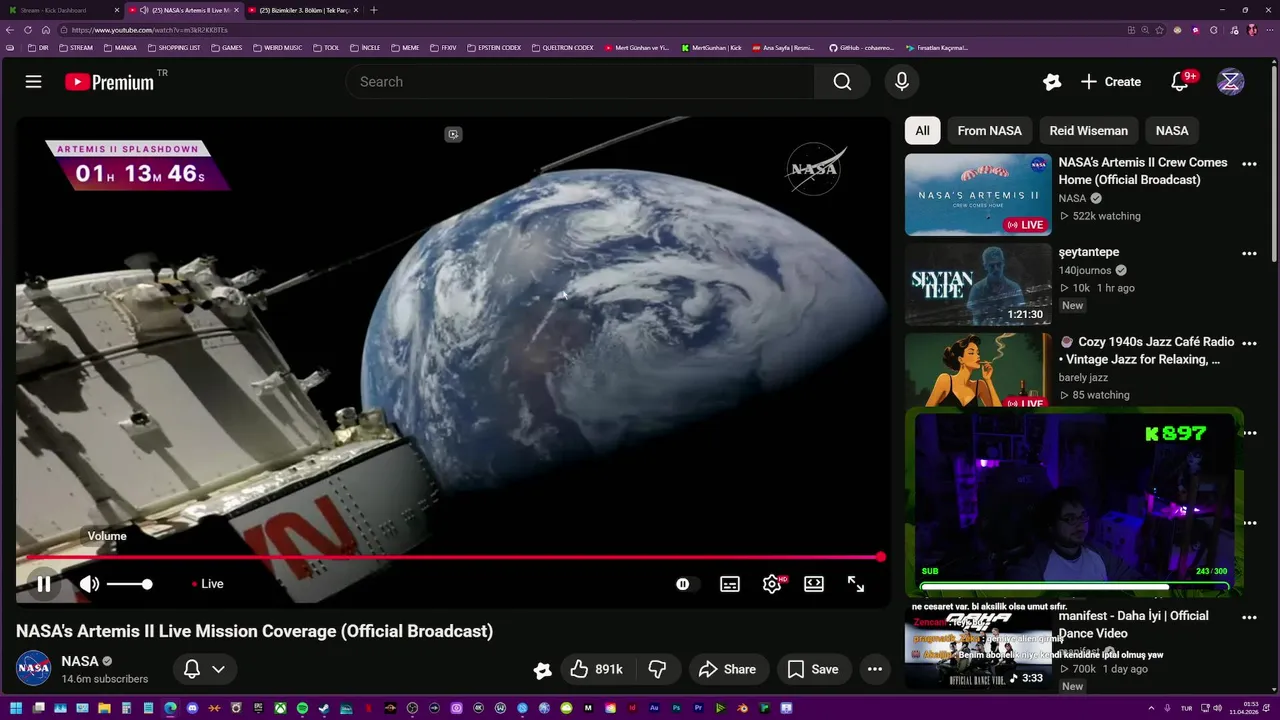This screenshot has height=720, width=1280.
Task: Select the All filter chip
Action: click(x=922, y=131)
